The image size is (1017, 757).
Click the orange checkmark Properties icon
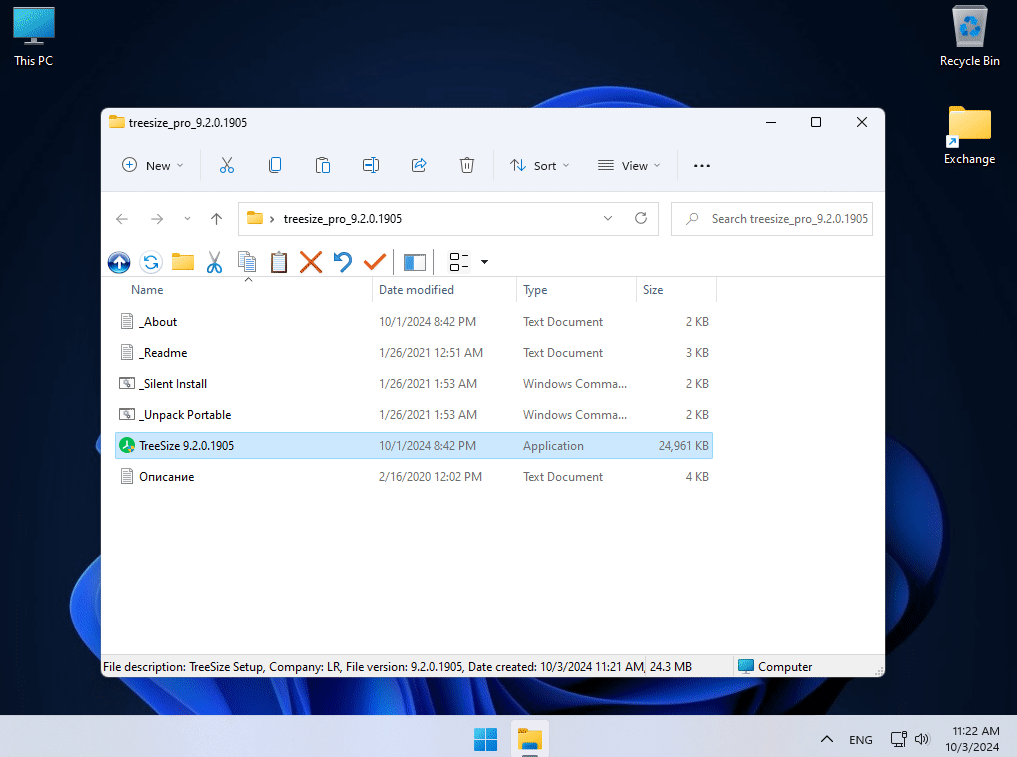click(374, 262)
